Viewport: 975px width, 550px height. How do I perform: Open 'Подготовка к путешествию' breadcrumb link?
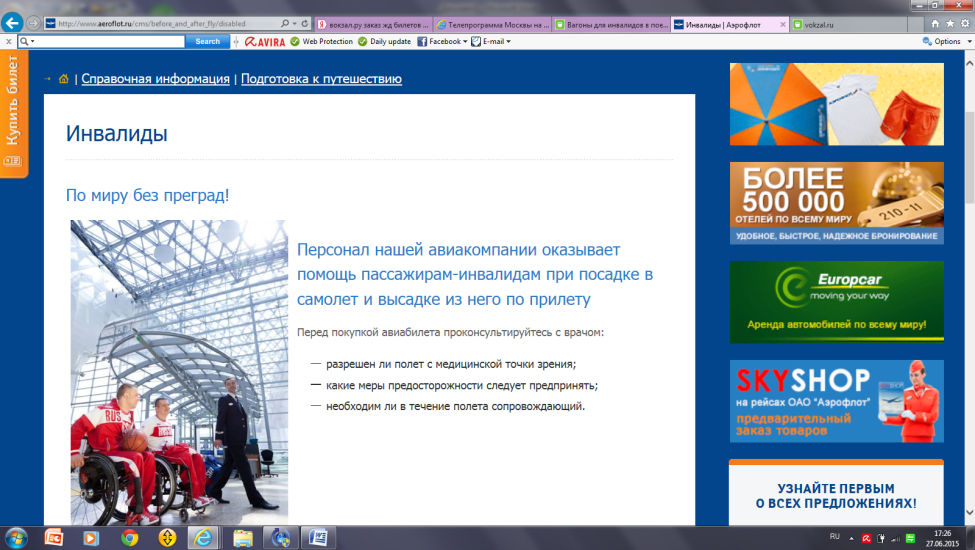pos(321,79)
